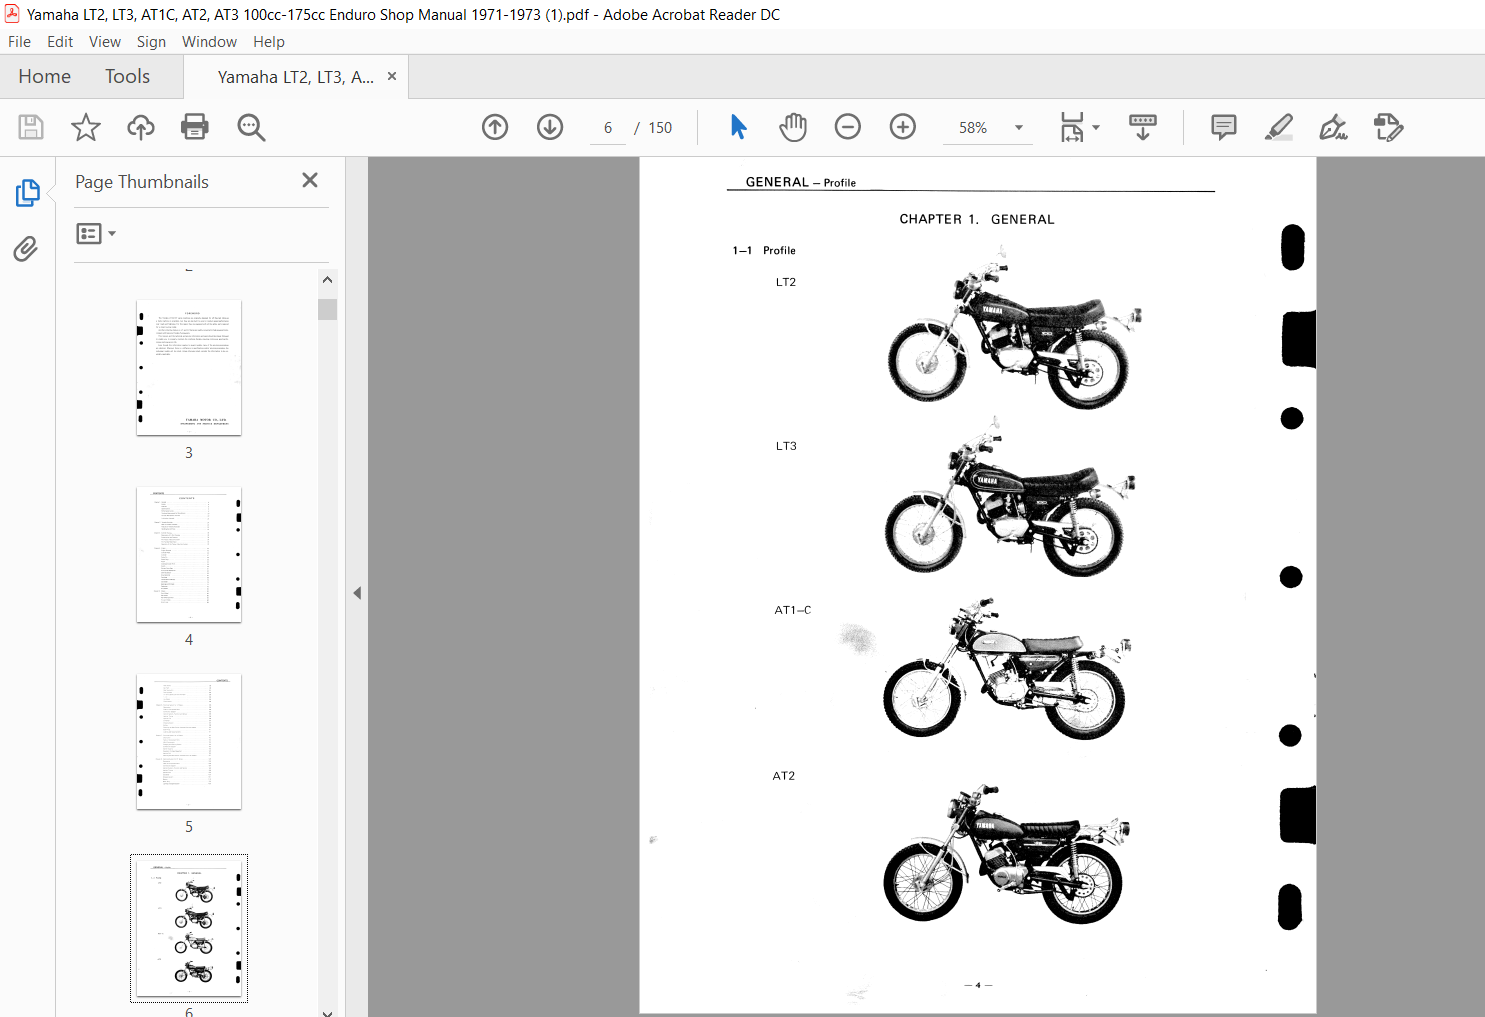The height and width of the screenshot is (1017, 1485).
Task: Select page 6 thumbnail
Action: (189, 928)
